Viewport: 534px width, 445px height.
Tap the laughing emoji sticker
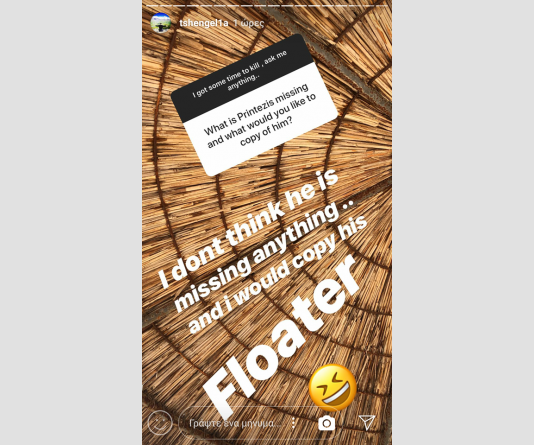(333, 388)
